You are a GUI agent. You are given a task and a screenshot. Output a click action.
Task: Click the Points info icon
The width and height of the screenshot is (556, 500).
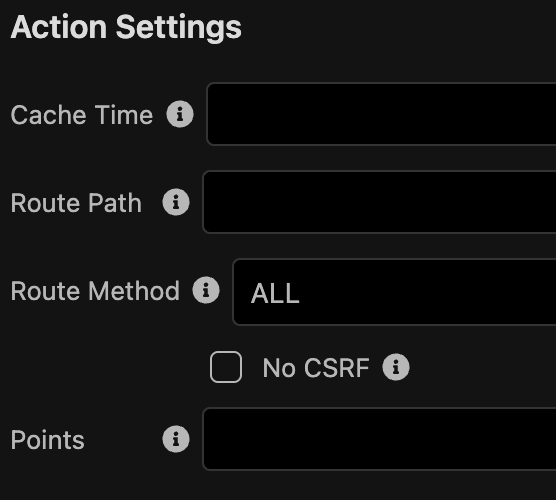click(176, 439)
